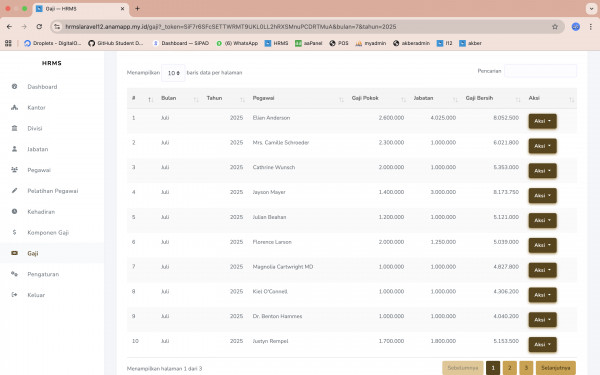Viewport: 600px width, 375px height.
Task: Open Aksi dropdown for Elian Anderson
Action: [x=543, y=121]
